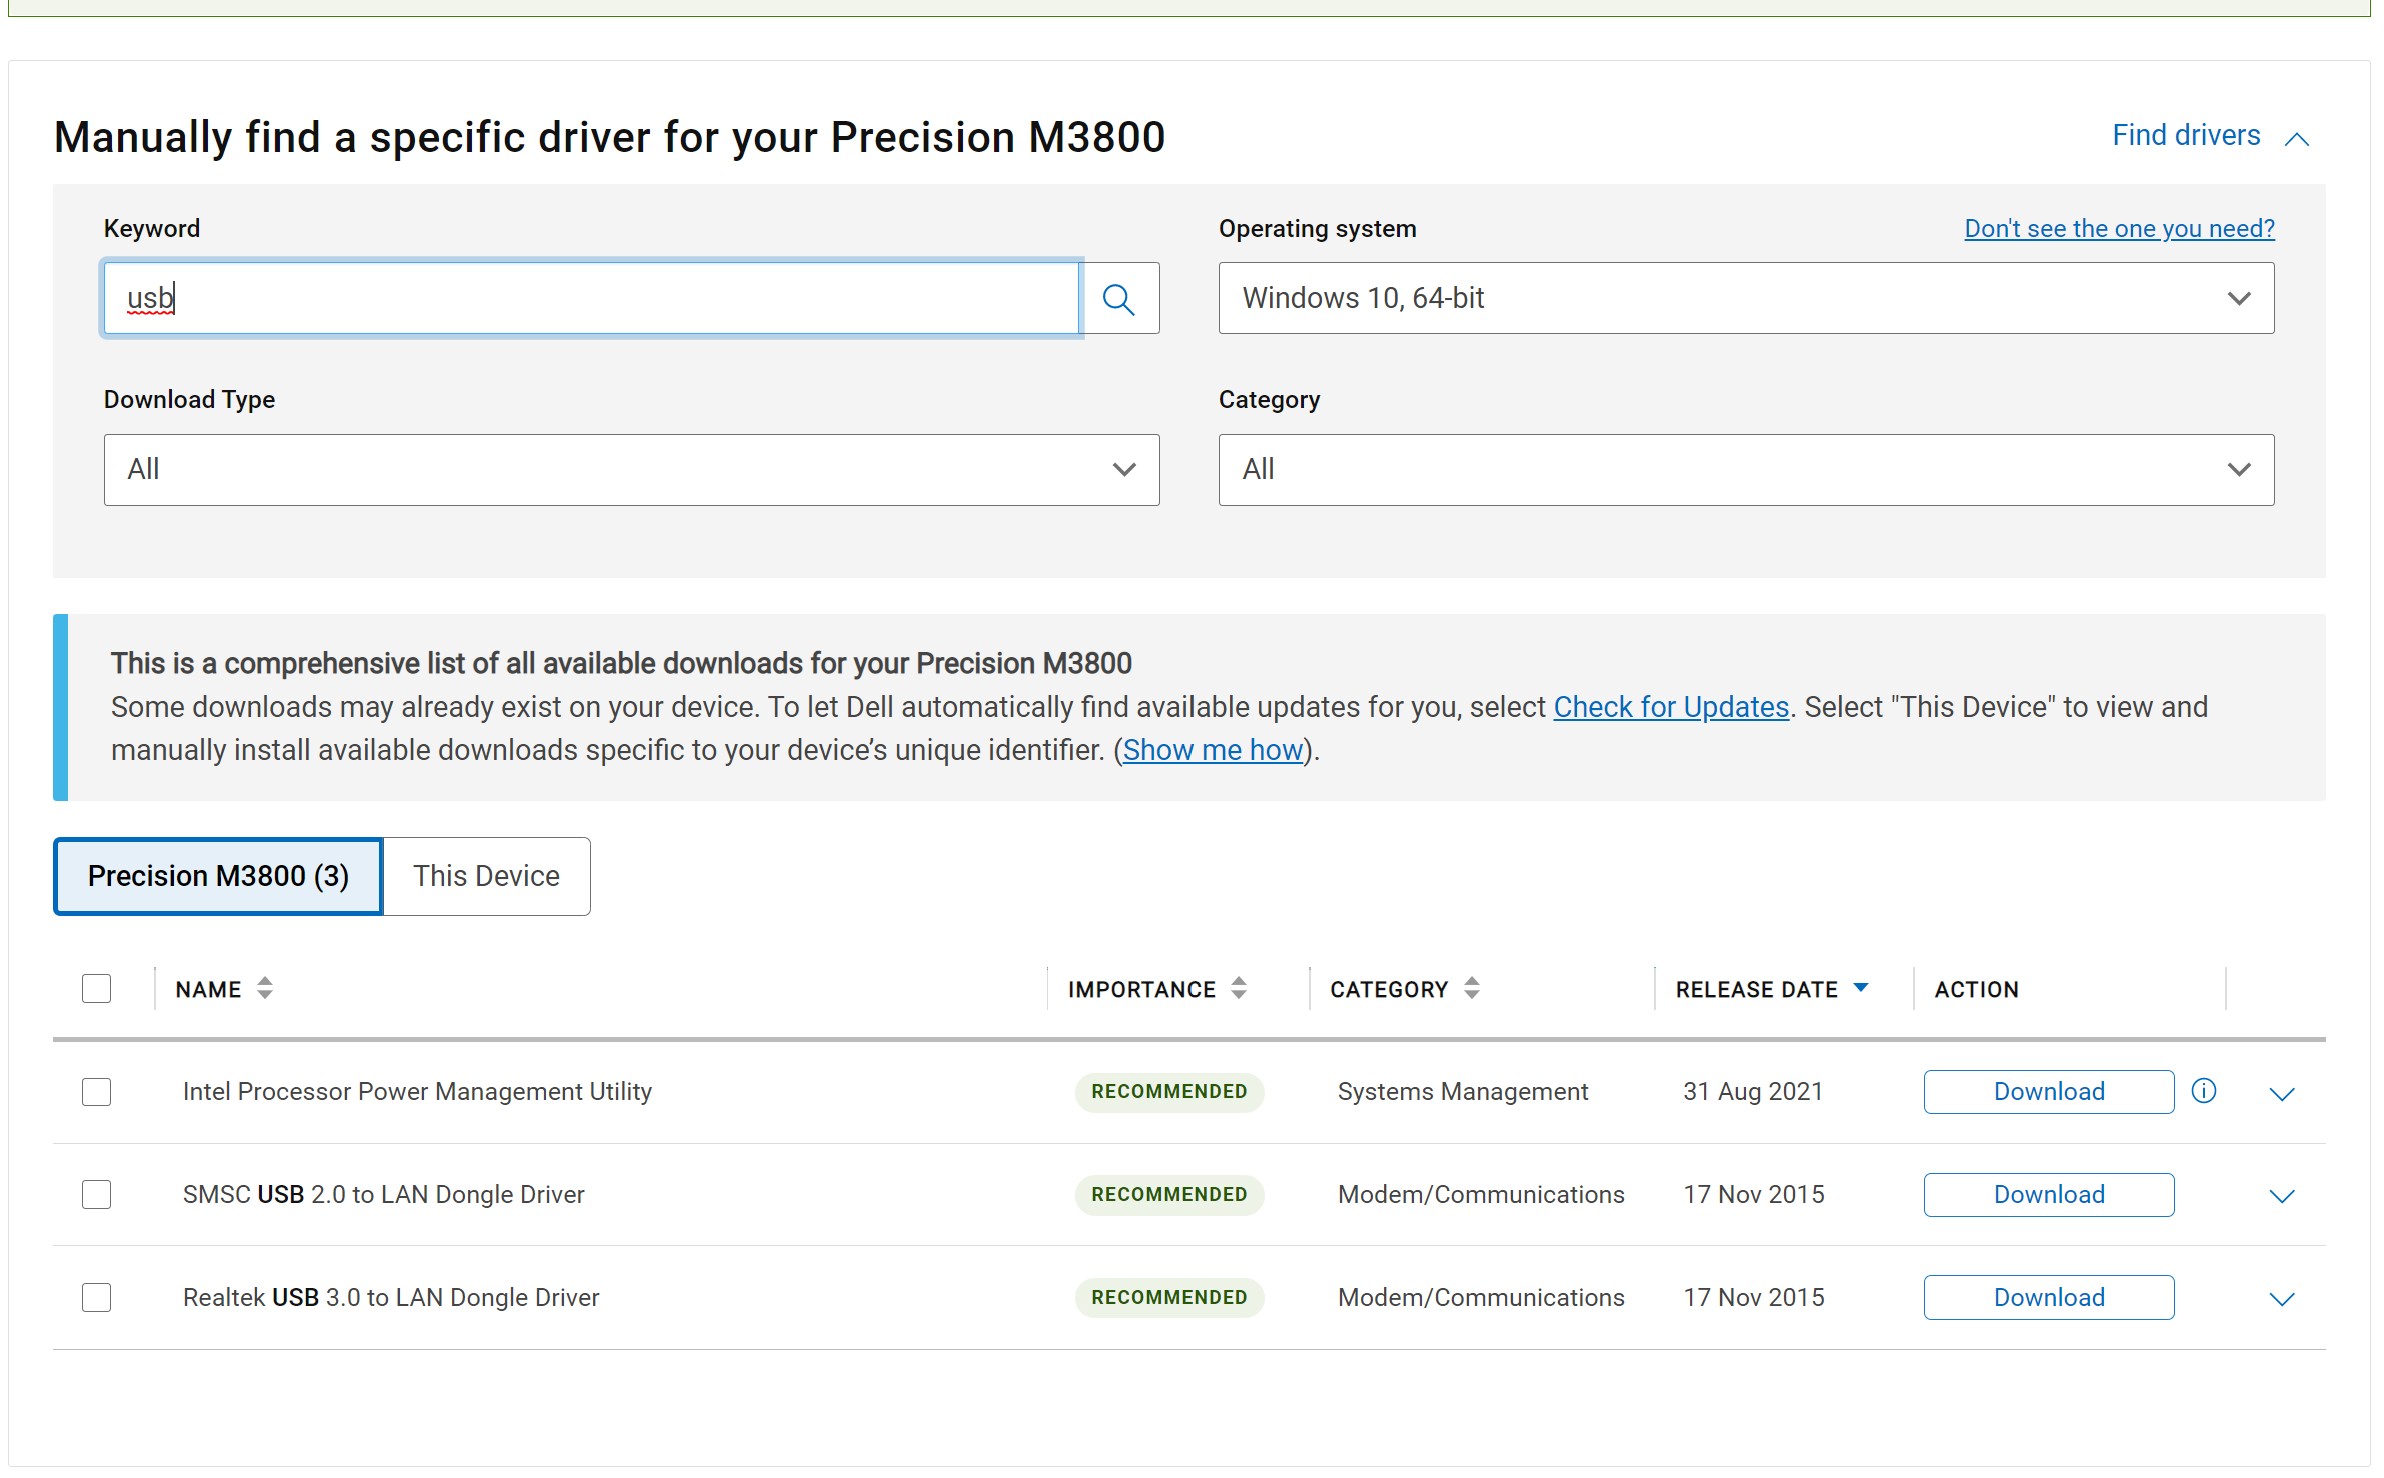This screenshot has width=2384, height=1478.
Task: Focus the Keyword input containing usb
Action: click(x=592, y=299)
